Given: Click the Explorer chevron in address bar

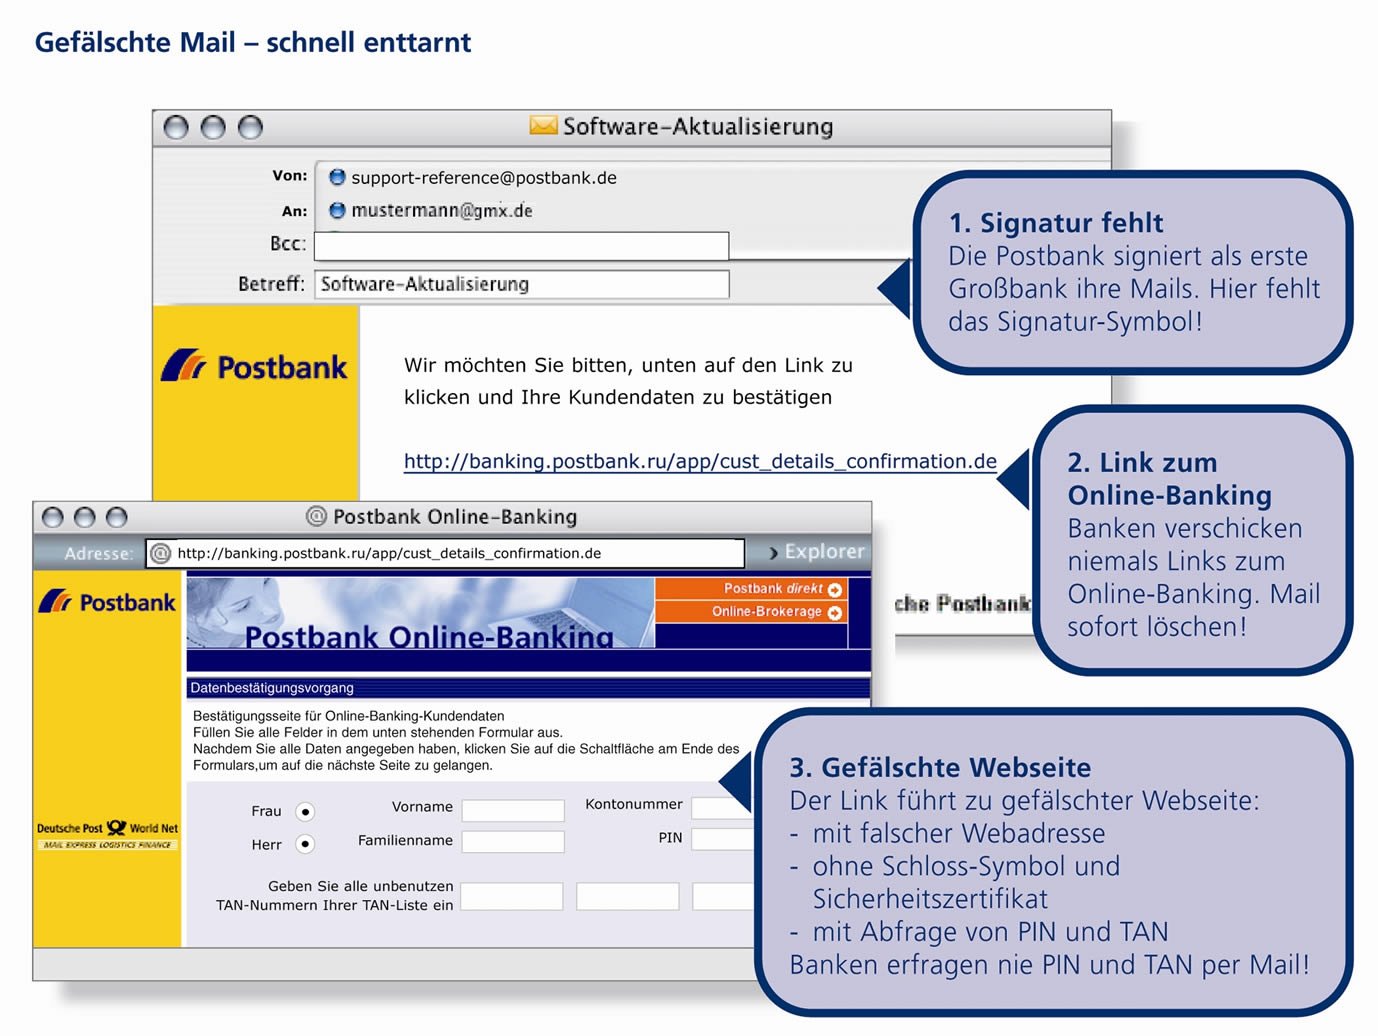Looking at the screenshot, I should pyautogui.click(x=773, y=553).
